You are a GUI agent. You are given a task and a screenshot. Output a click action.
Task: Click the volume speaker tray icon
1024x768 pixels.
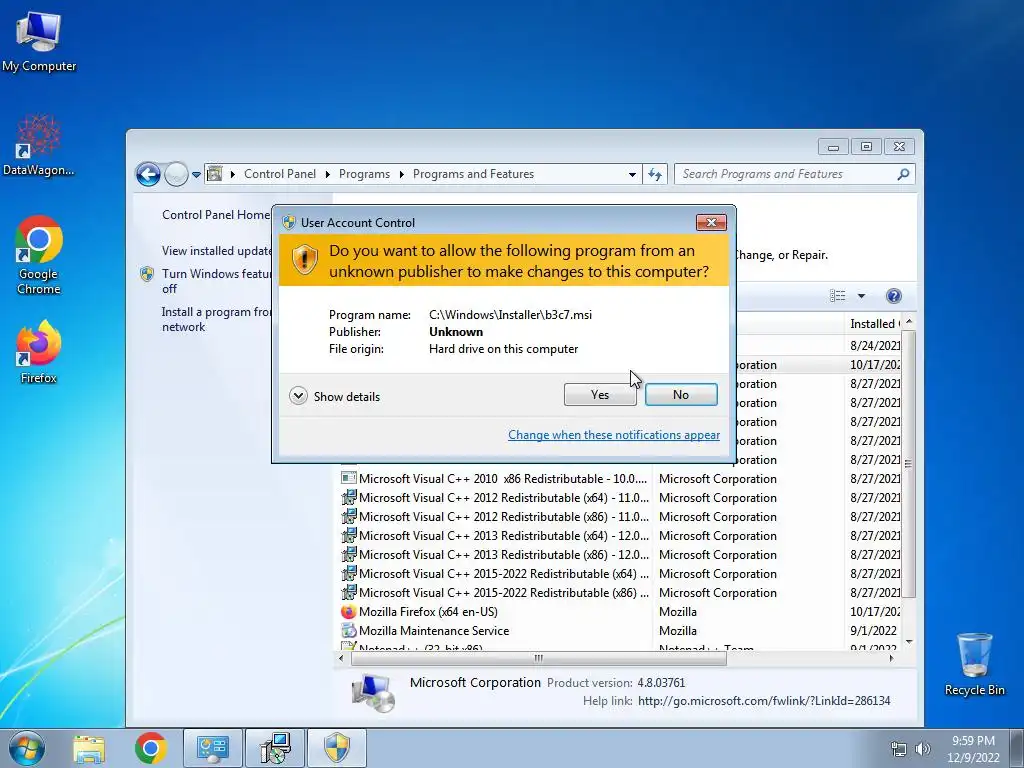tap(923, 749)
